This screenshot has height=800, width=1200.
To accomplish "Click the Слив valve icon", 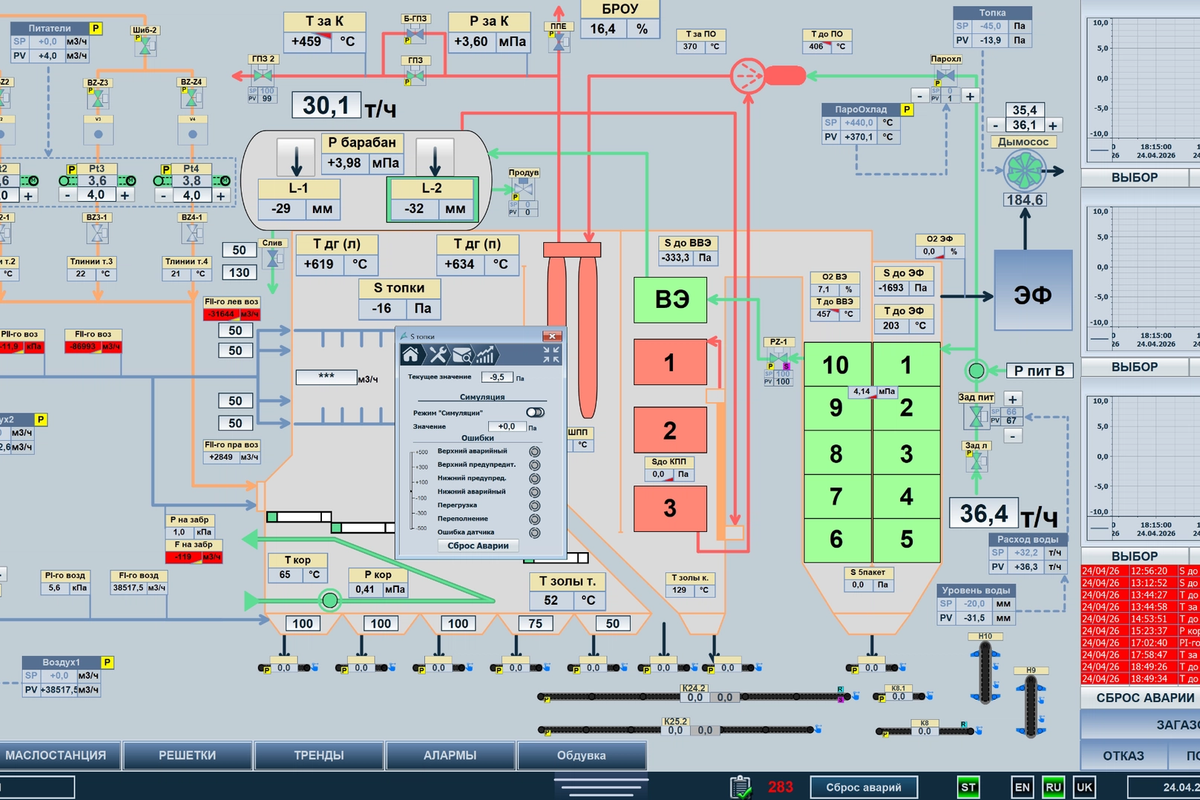I will pos(272,257).
